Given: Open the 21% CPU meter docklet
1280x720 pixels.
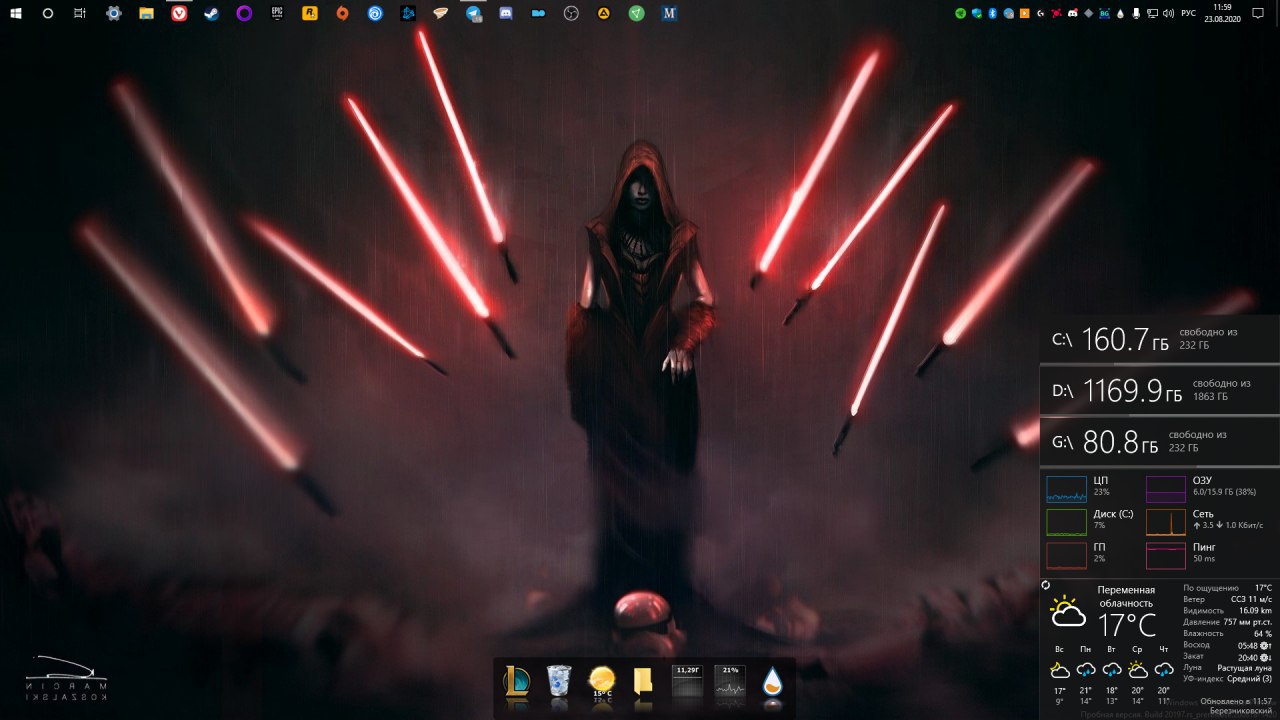Looking at the screenshot, I should [x=730, y=682].
